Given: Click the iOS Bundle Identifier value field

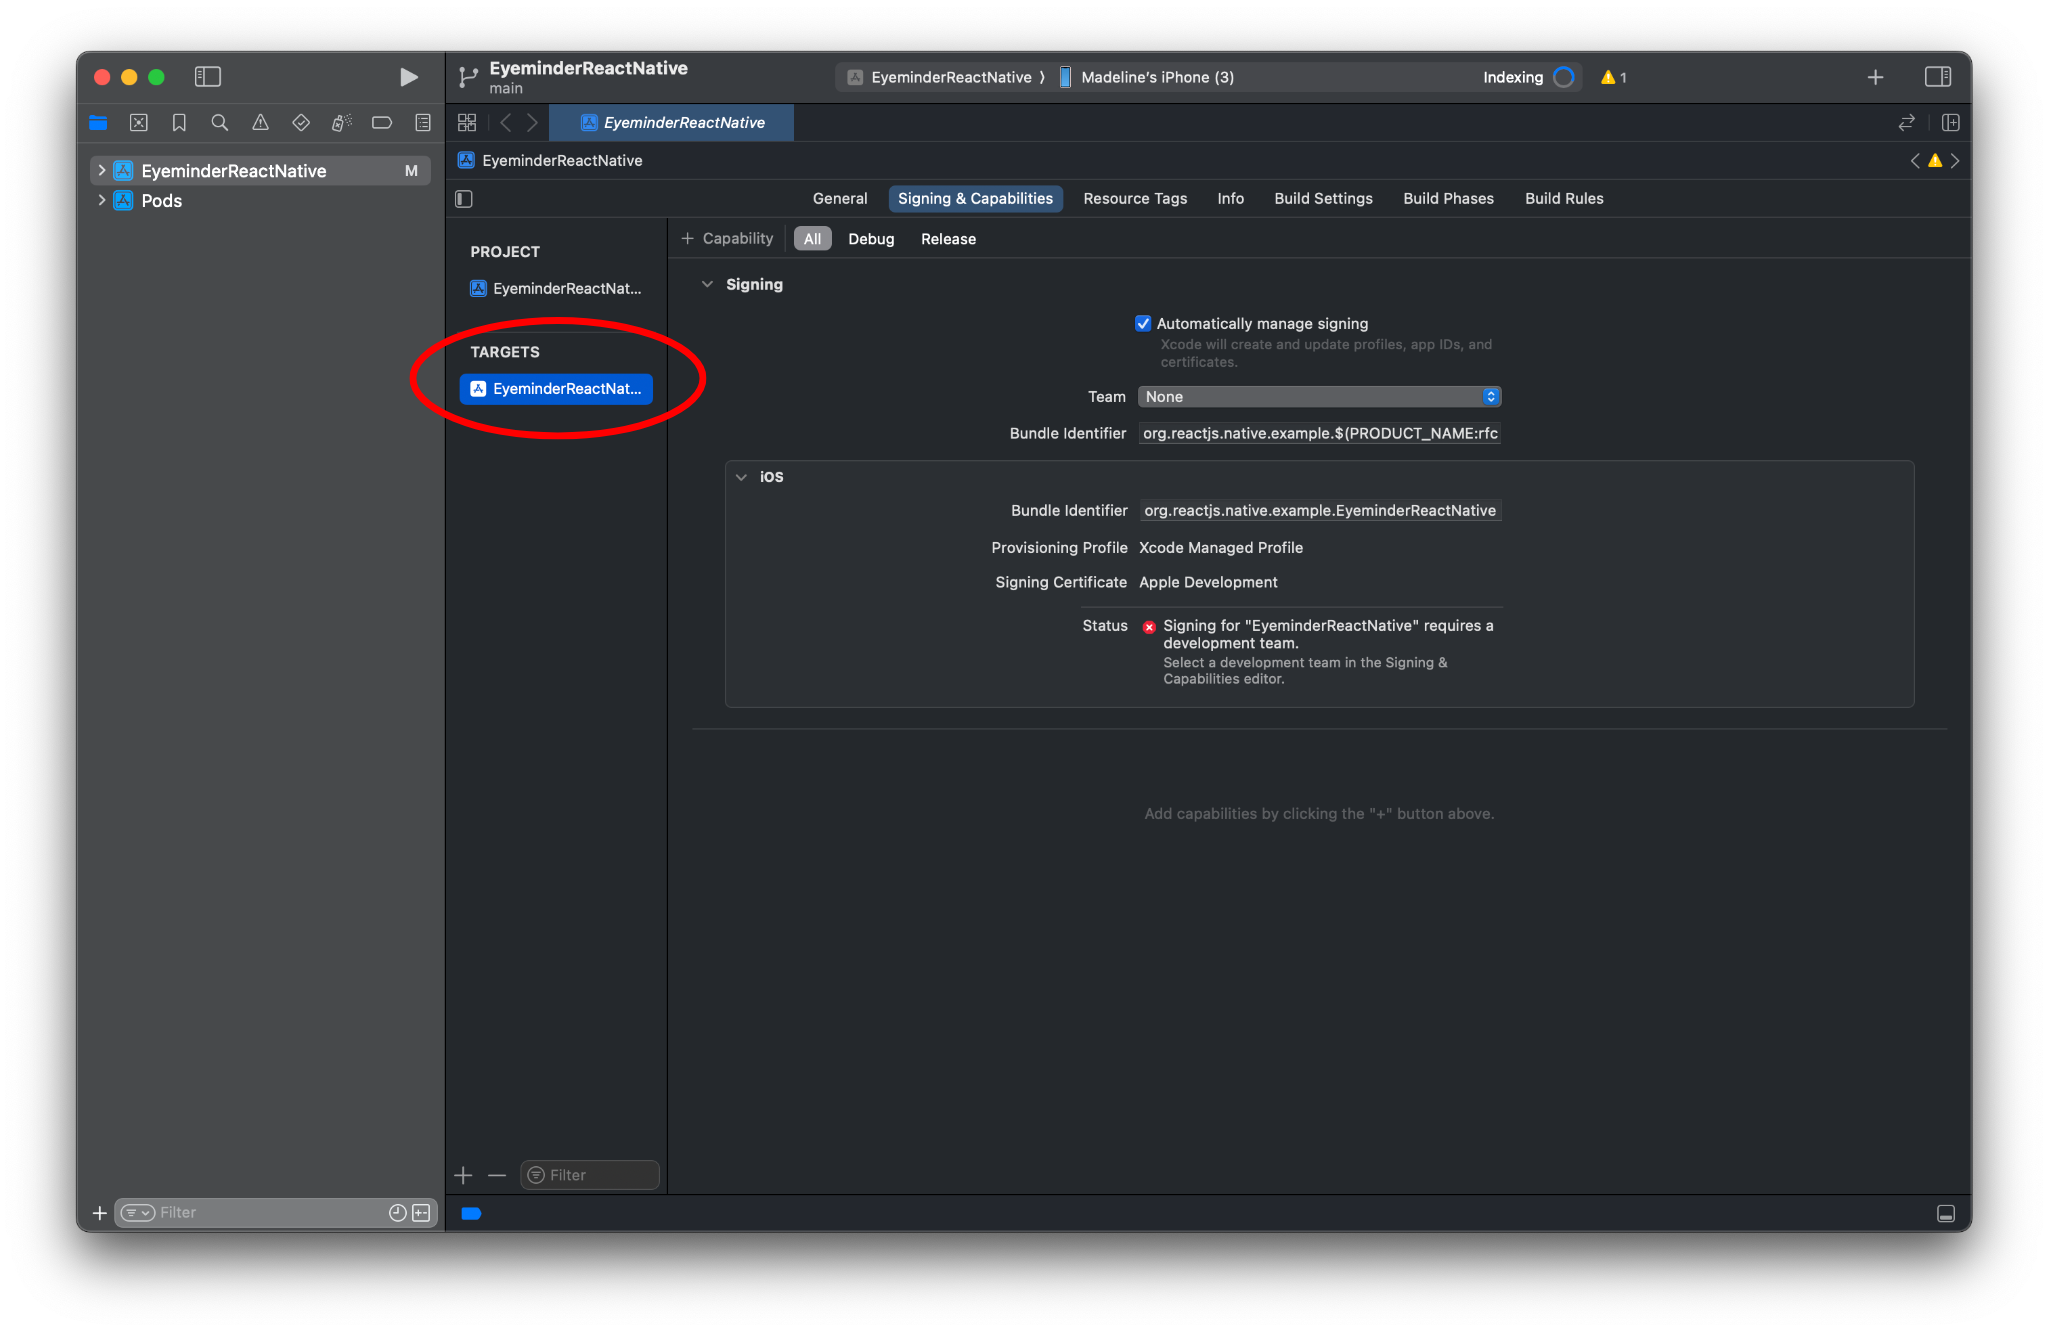Looking at the screenshot, I should coord(1320,511).
